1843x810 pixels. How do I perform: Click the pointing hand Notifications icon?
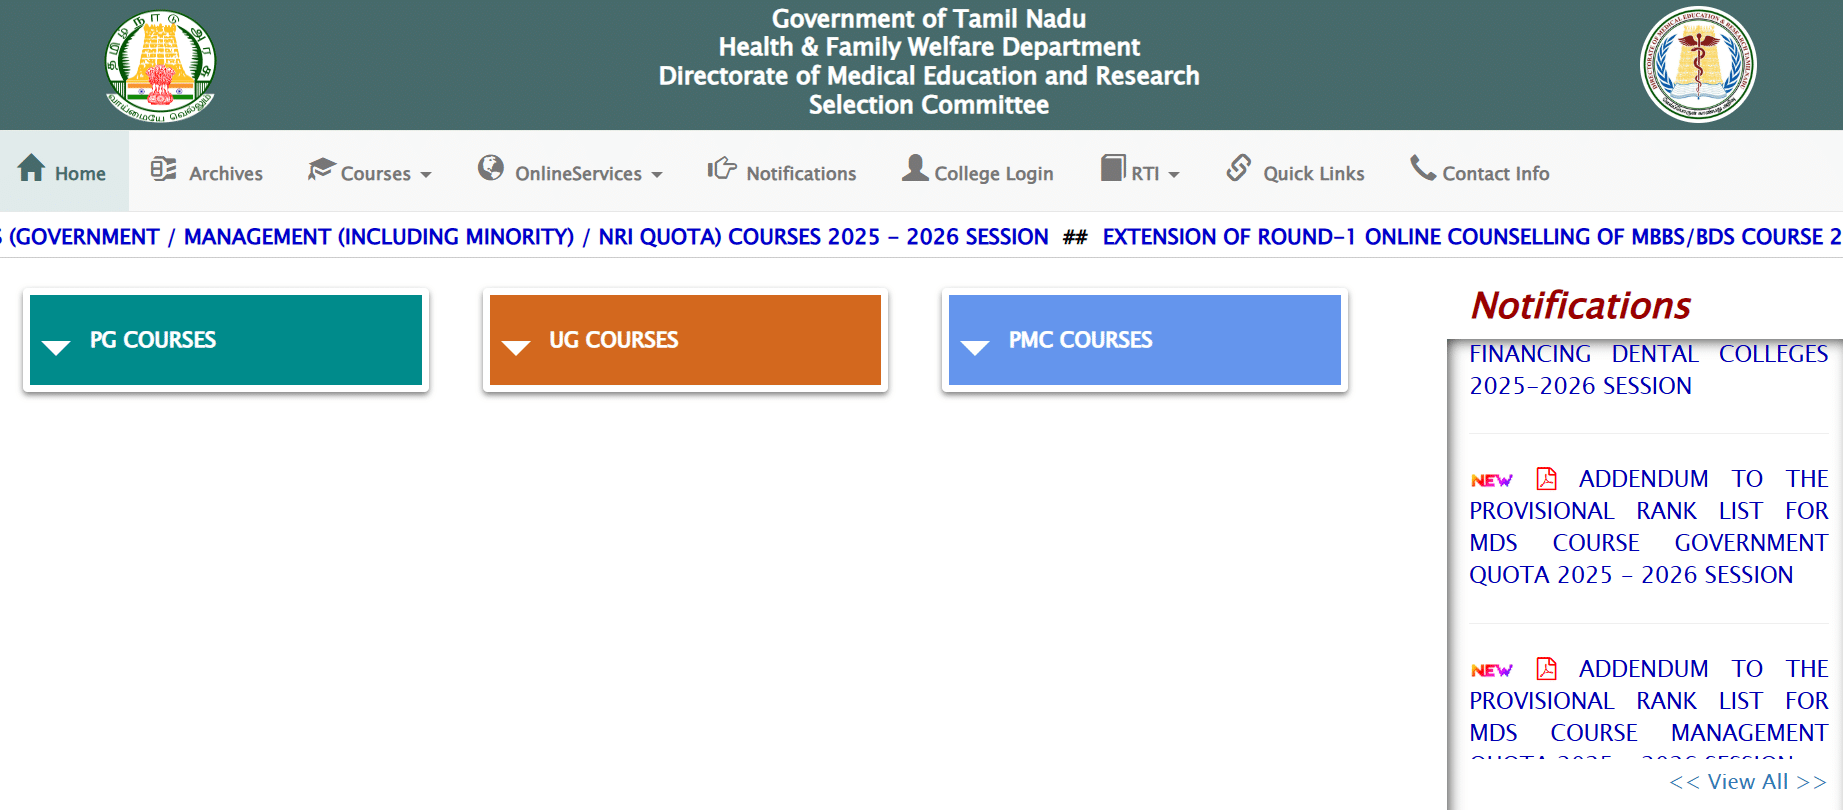(x=722, y=168)
